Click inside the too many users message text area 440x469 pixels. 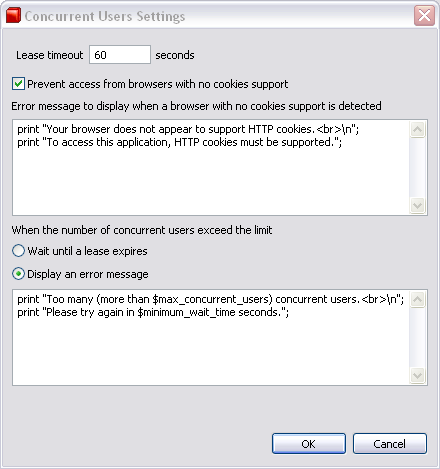click(x=211, y=338)
